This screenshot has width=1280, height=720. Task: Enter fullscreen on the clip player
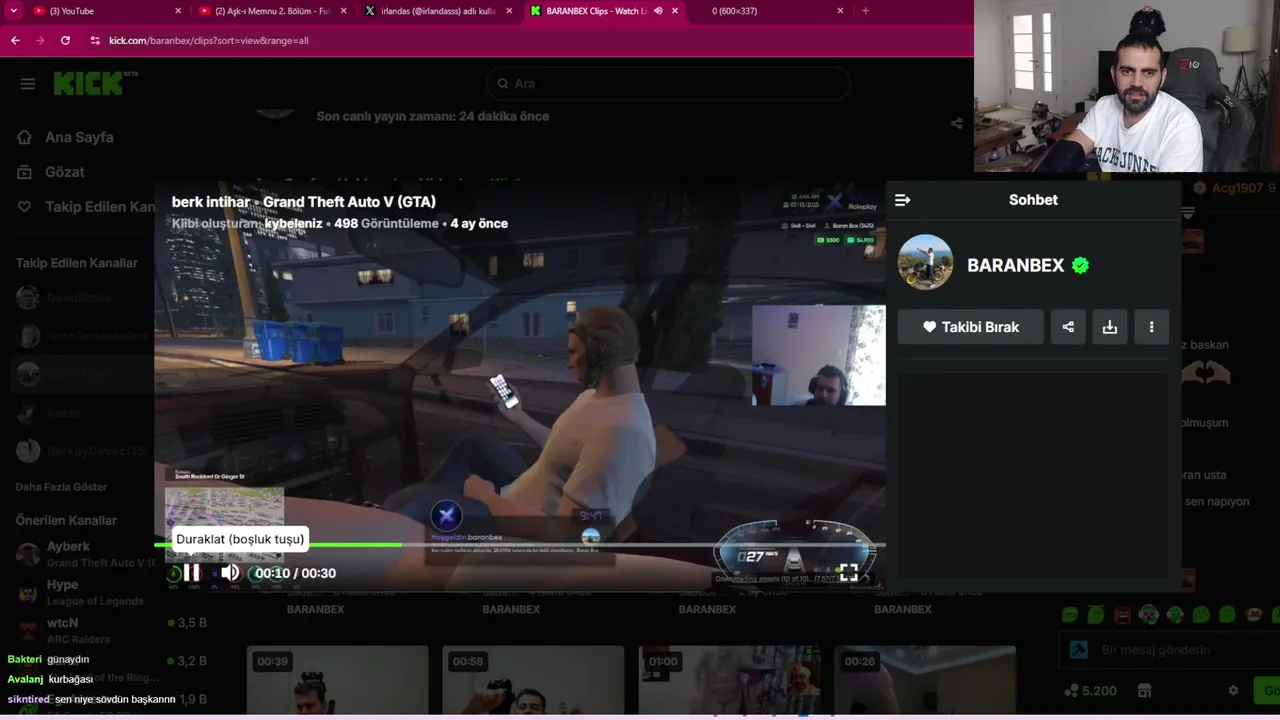(x=848, y=572)
